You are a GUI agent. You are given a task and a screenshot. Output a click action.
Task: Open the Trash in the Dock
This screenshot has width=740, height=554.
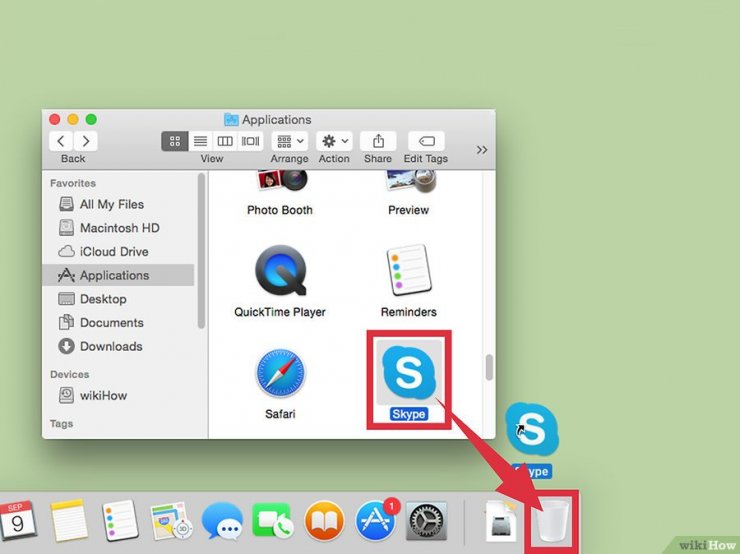pos(552,522)
